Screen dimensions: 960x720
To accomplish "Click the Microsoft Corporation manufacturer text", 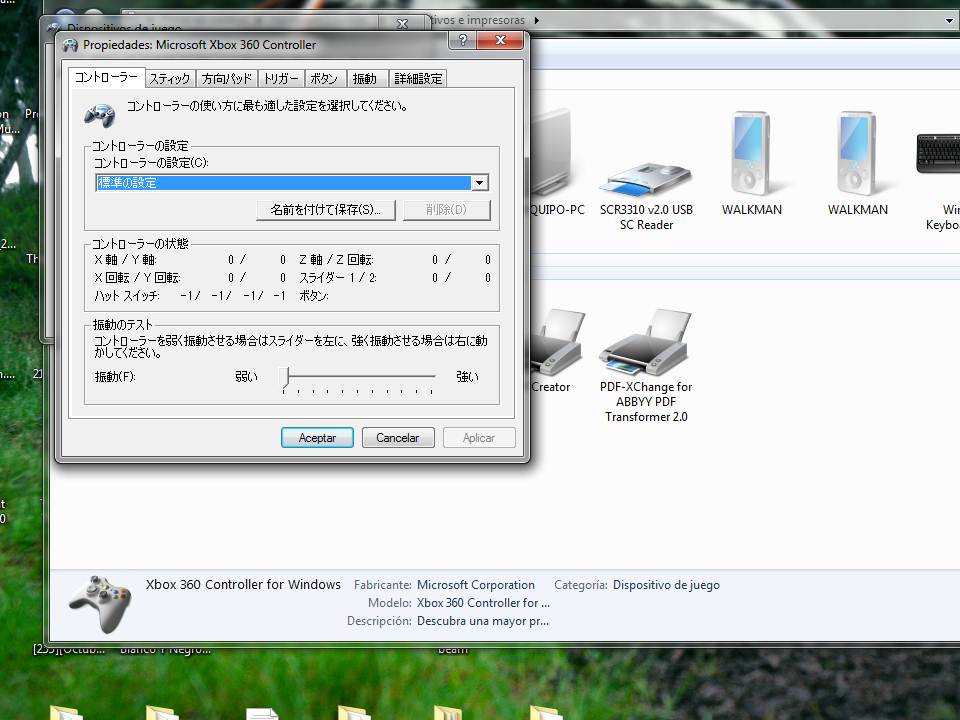I will (x=476, y=585).
